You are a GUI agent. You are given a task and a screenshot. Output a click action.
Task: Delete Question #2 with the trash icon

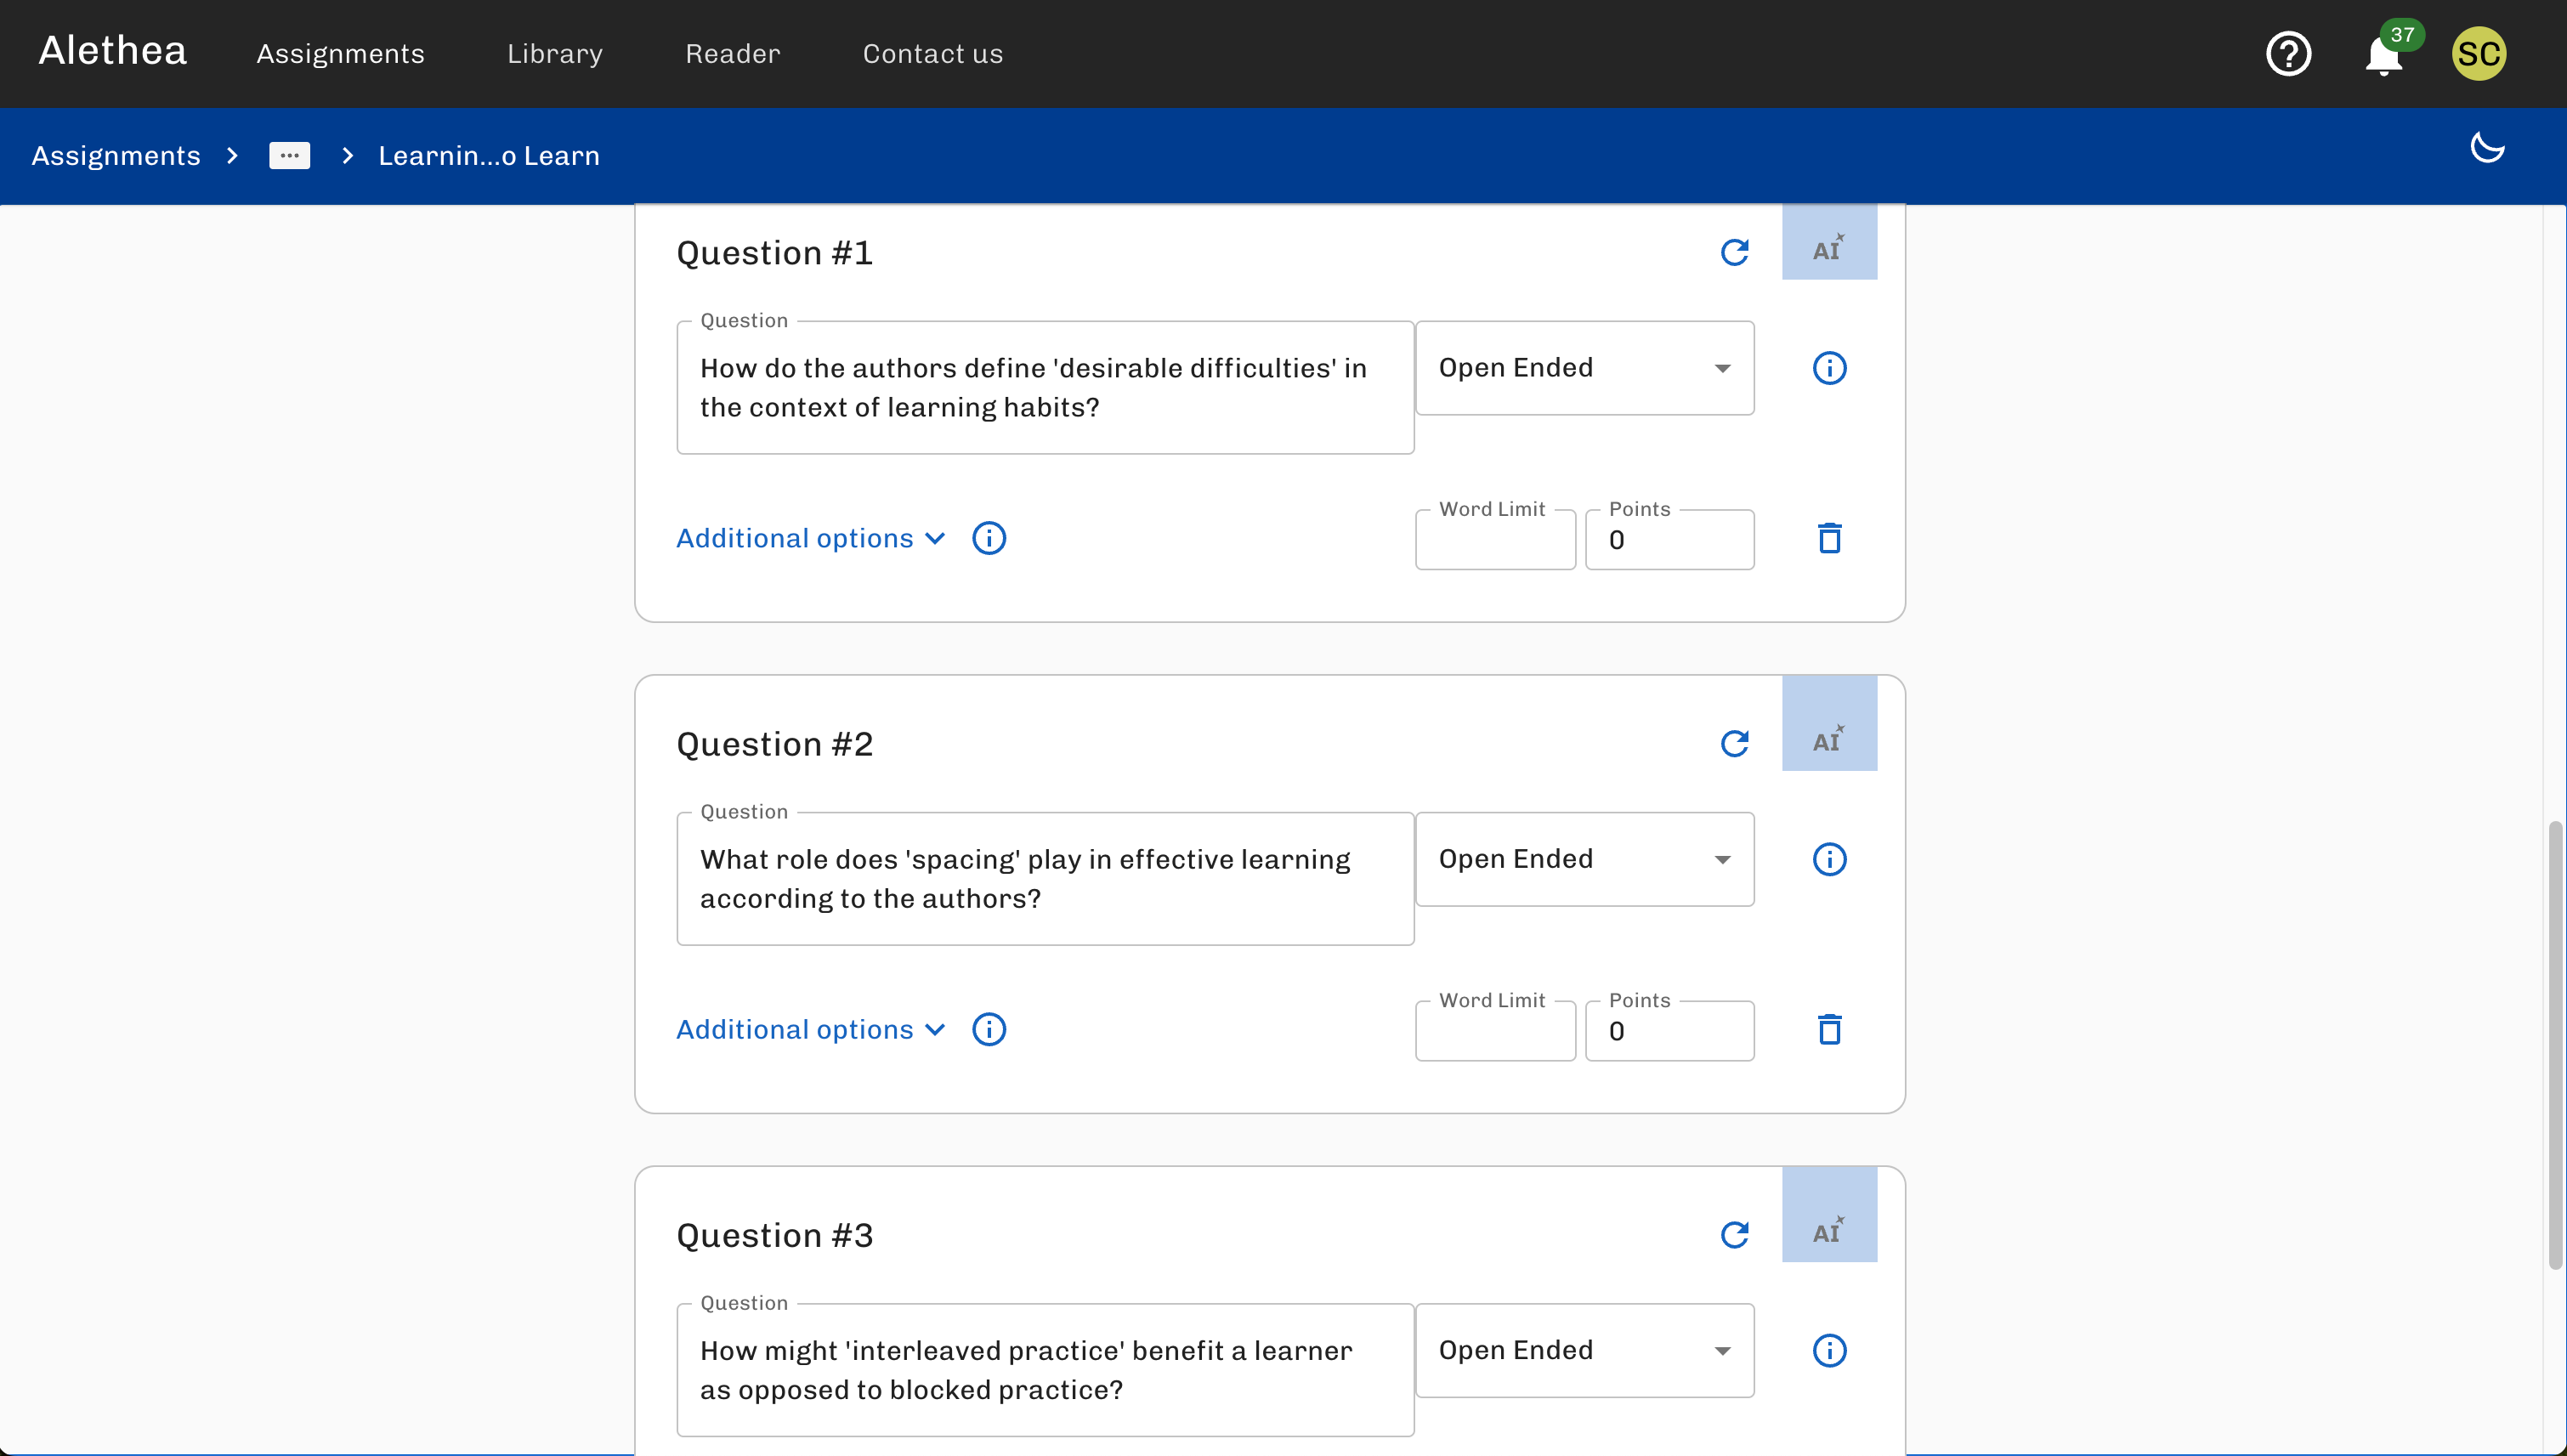click(1829, 1029)
